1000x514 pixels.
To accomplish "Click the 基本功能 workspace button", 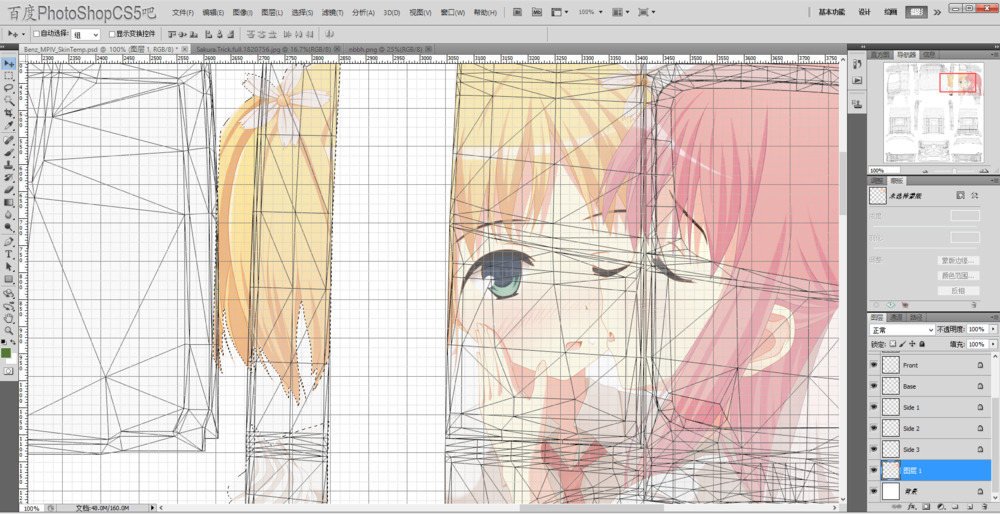I will click(x=831, y=12).
